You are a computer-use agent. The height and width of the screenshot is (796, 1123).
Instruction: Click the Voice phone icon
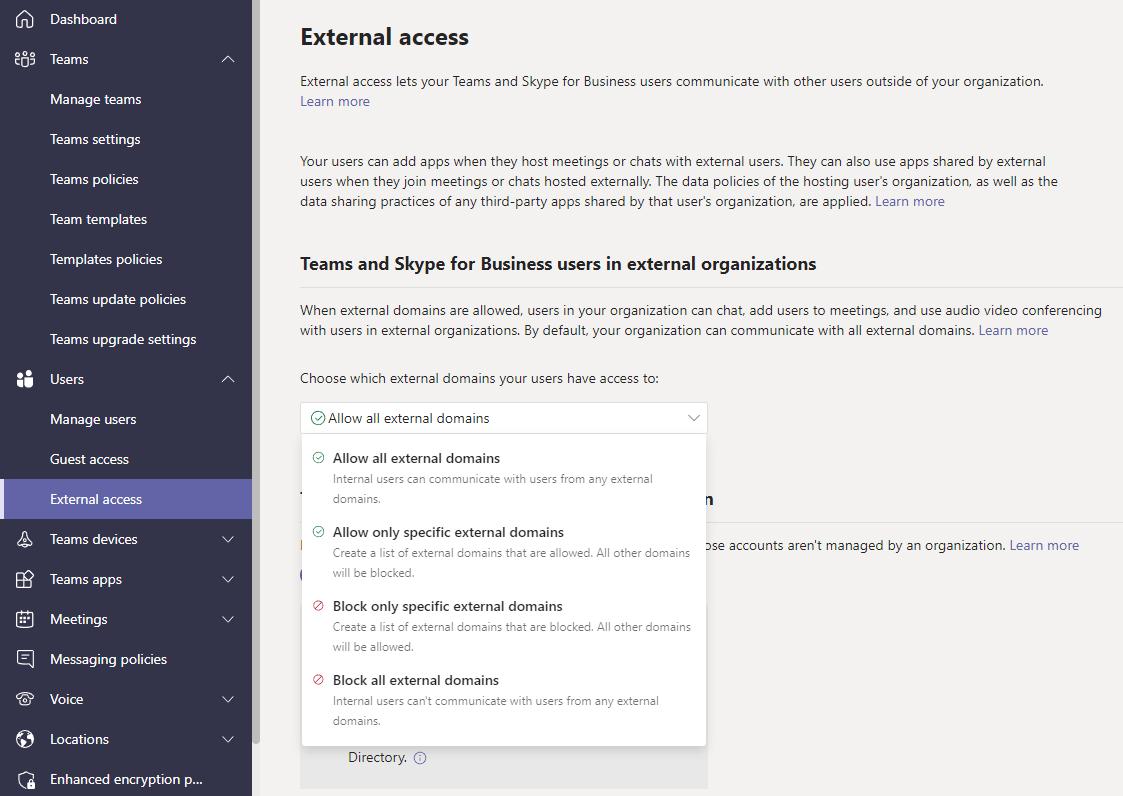coord(24,699)
